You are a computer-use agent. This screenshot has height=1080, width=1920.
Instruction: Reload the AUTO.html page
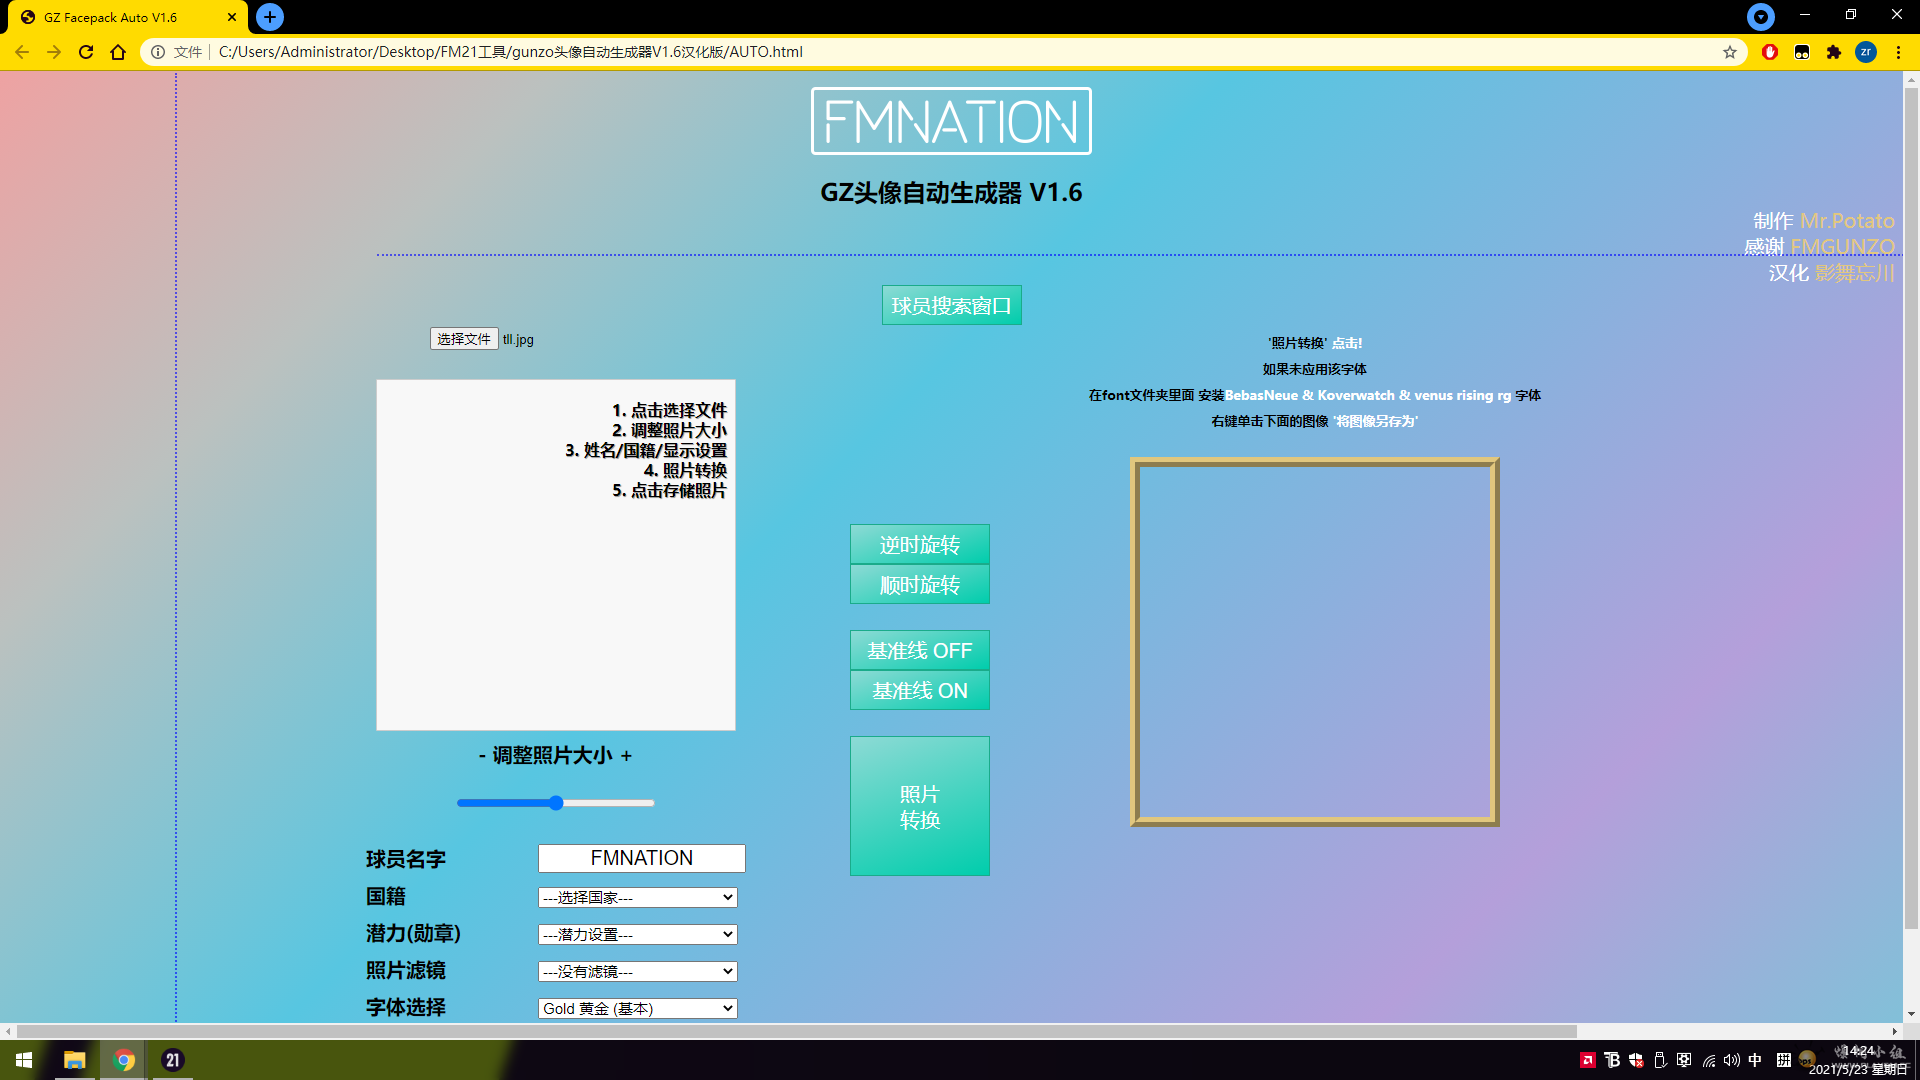pyautogui.click(x=86, y=52)
